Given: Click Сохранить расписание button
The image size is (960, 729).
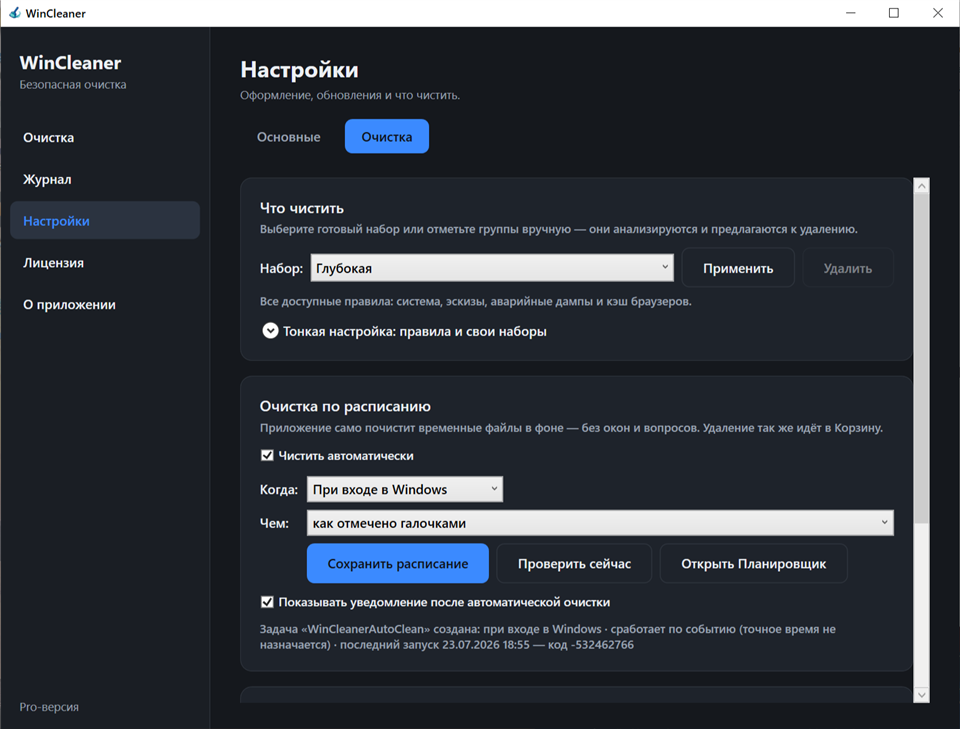Looking at the screenshot, I should coord(398,563).
